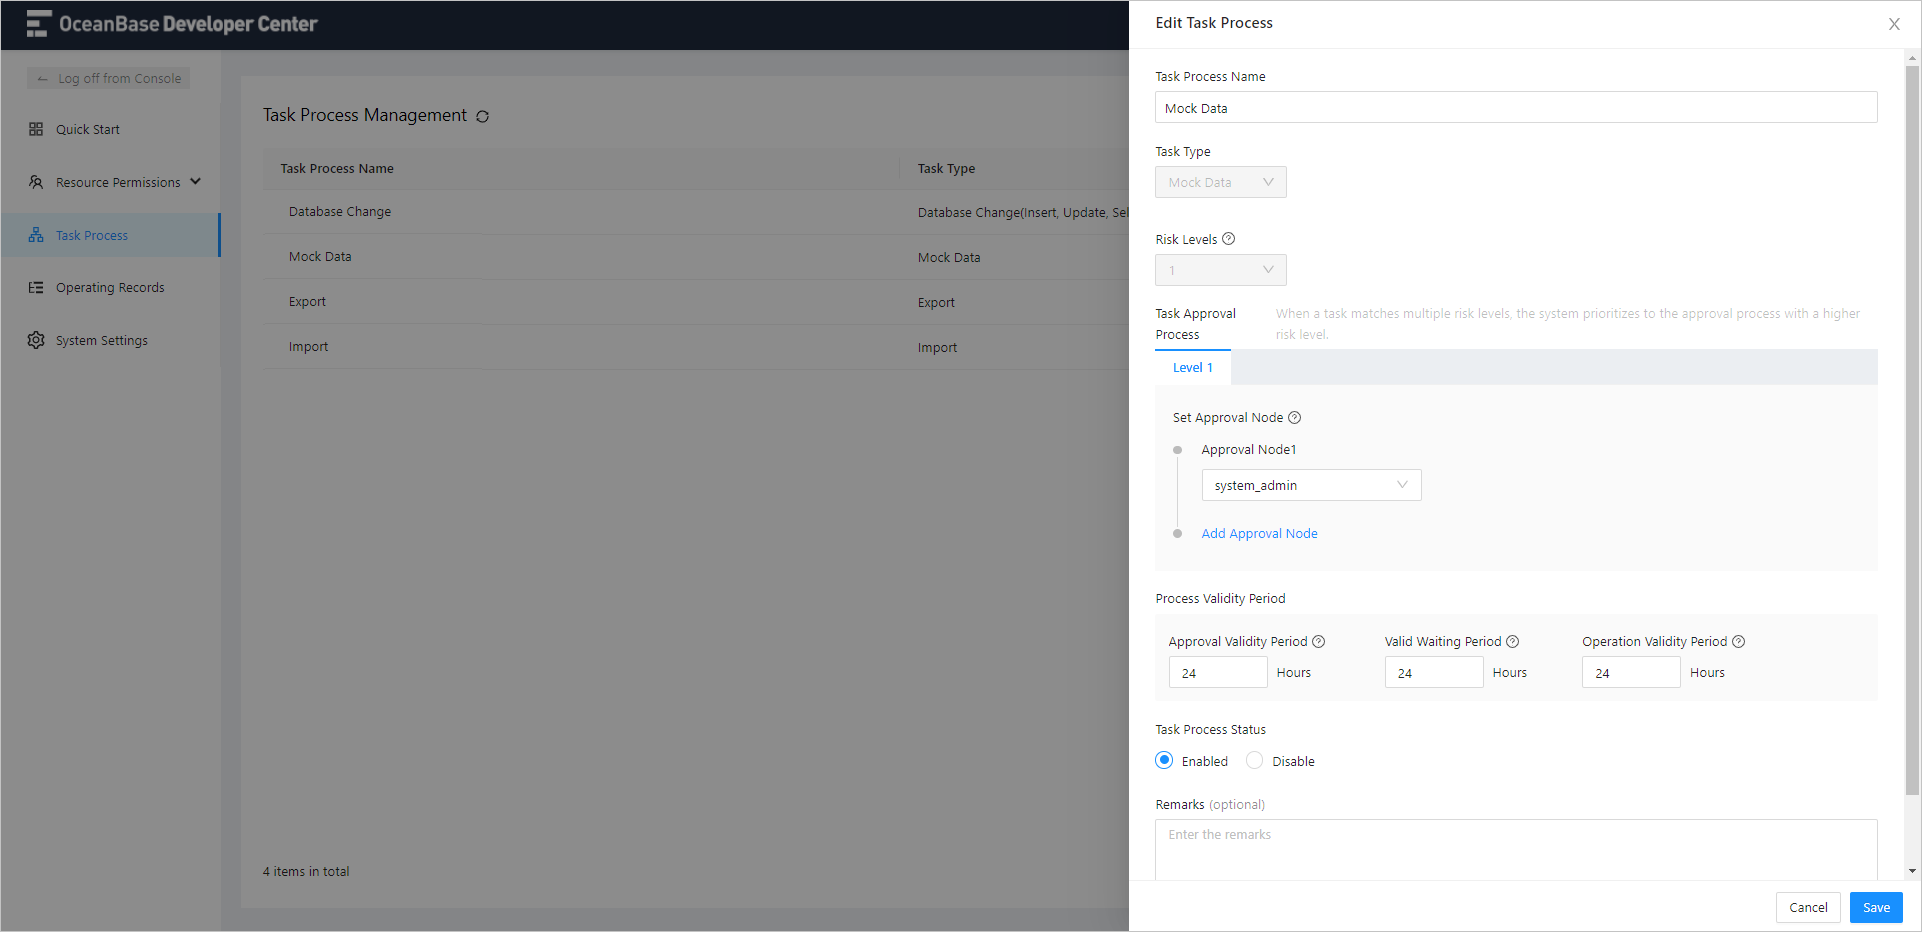Click the Remarks text area

point(1516,850)
